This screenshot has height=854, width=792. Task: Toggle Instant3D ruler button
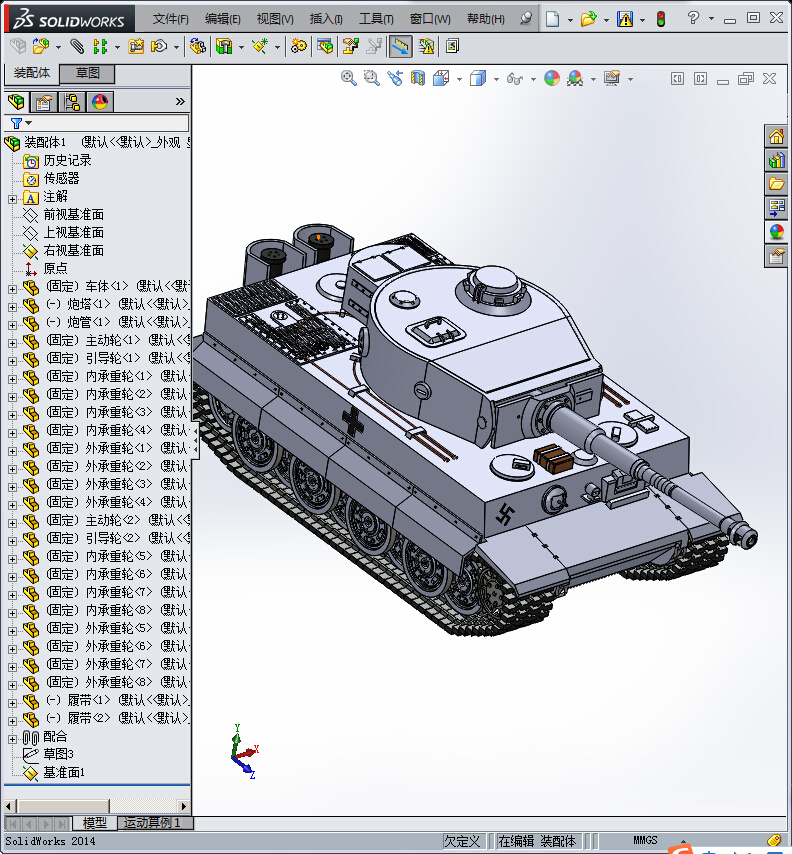400,46
